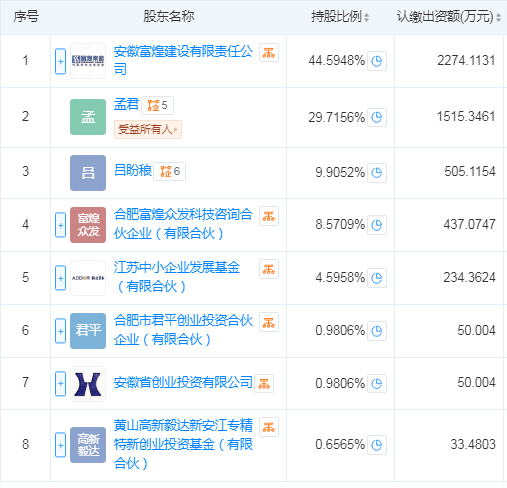Select the 29.7156% shareholding value
507x488 pixels.
click(x=337, y=117)
